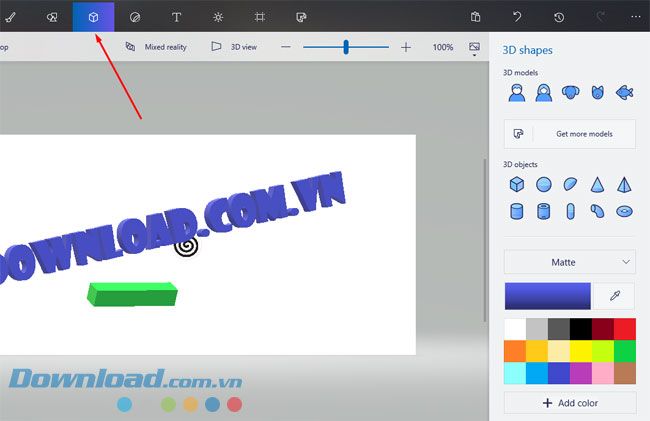Select the Pyramid 3D object
Screen dimensions: 650x421
click(624, 184)
